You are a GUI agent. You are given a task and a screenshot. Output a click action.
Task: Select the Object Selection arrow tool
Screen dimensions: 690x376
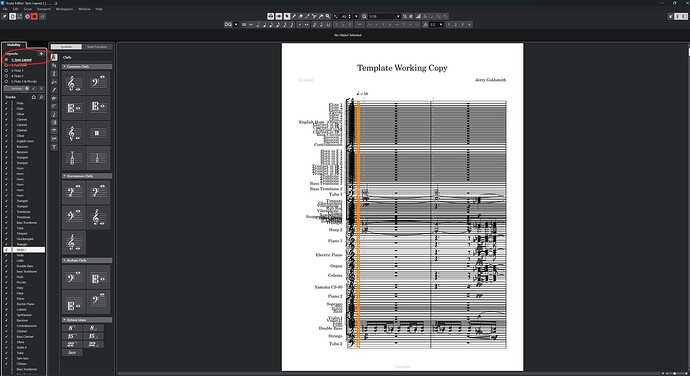point(287,16)
